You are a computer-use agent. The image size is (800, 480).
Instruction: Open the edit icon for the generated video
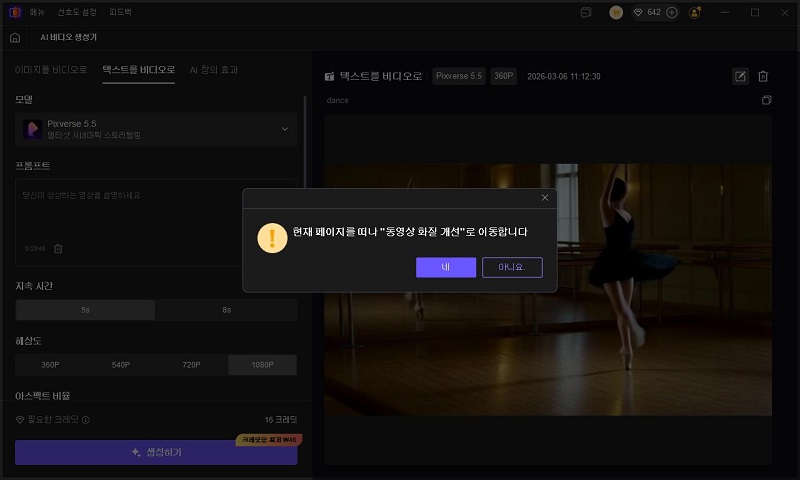pos(740,77)
